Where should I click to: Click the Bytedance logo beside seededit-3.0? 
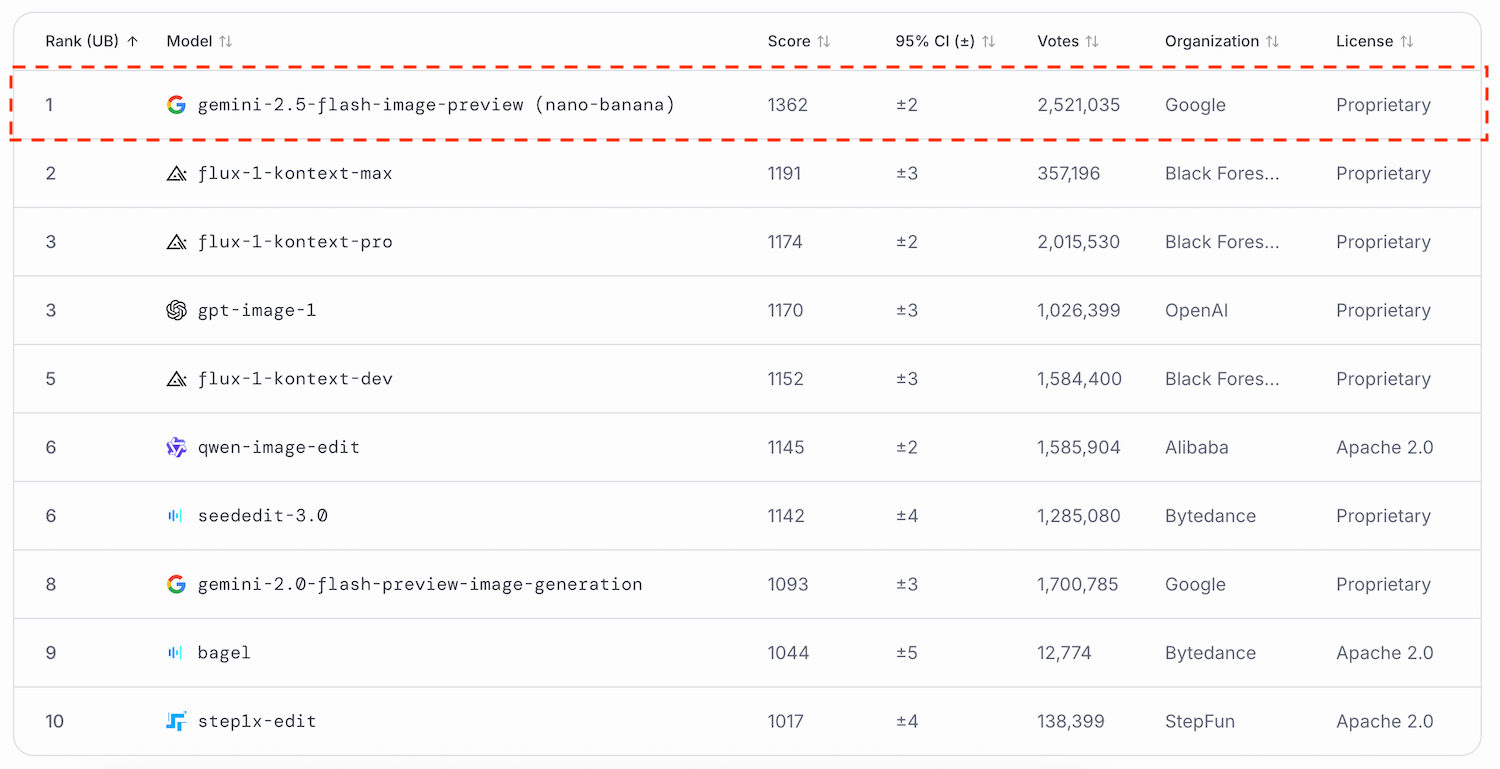click(176, 516)
